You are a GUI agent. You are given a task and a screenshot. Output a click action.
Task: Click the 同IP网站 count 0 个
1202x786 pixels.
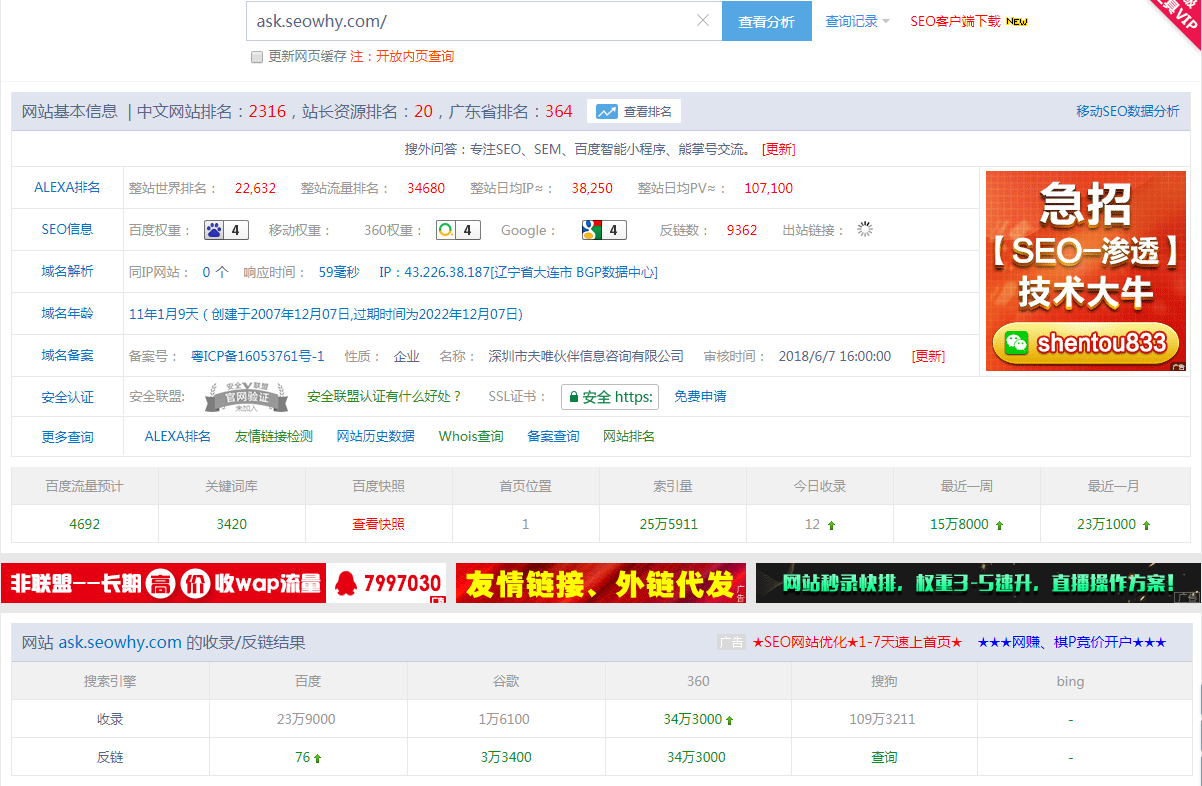click(x=215, y=272)
